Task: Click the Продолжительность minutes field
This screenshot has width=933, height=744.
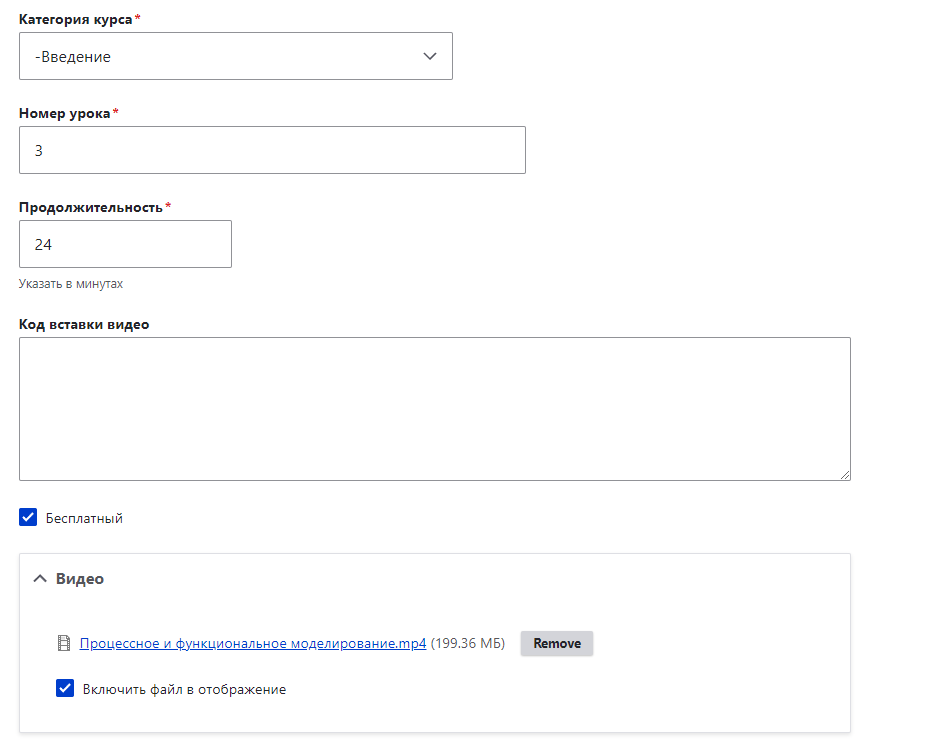Action: pyautogui.click(x=125, y=244)
